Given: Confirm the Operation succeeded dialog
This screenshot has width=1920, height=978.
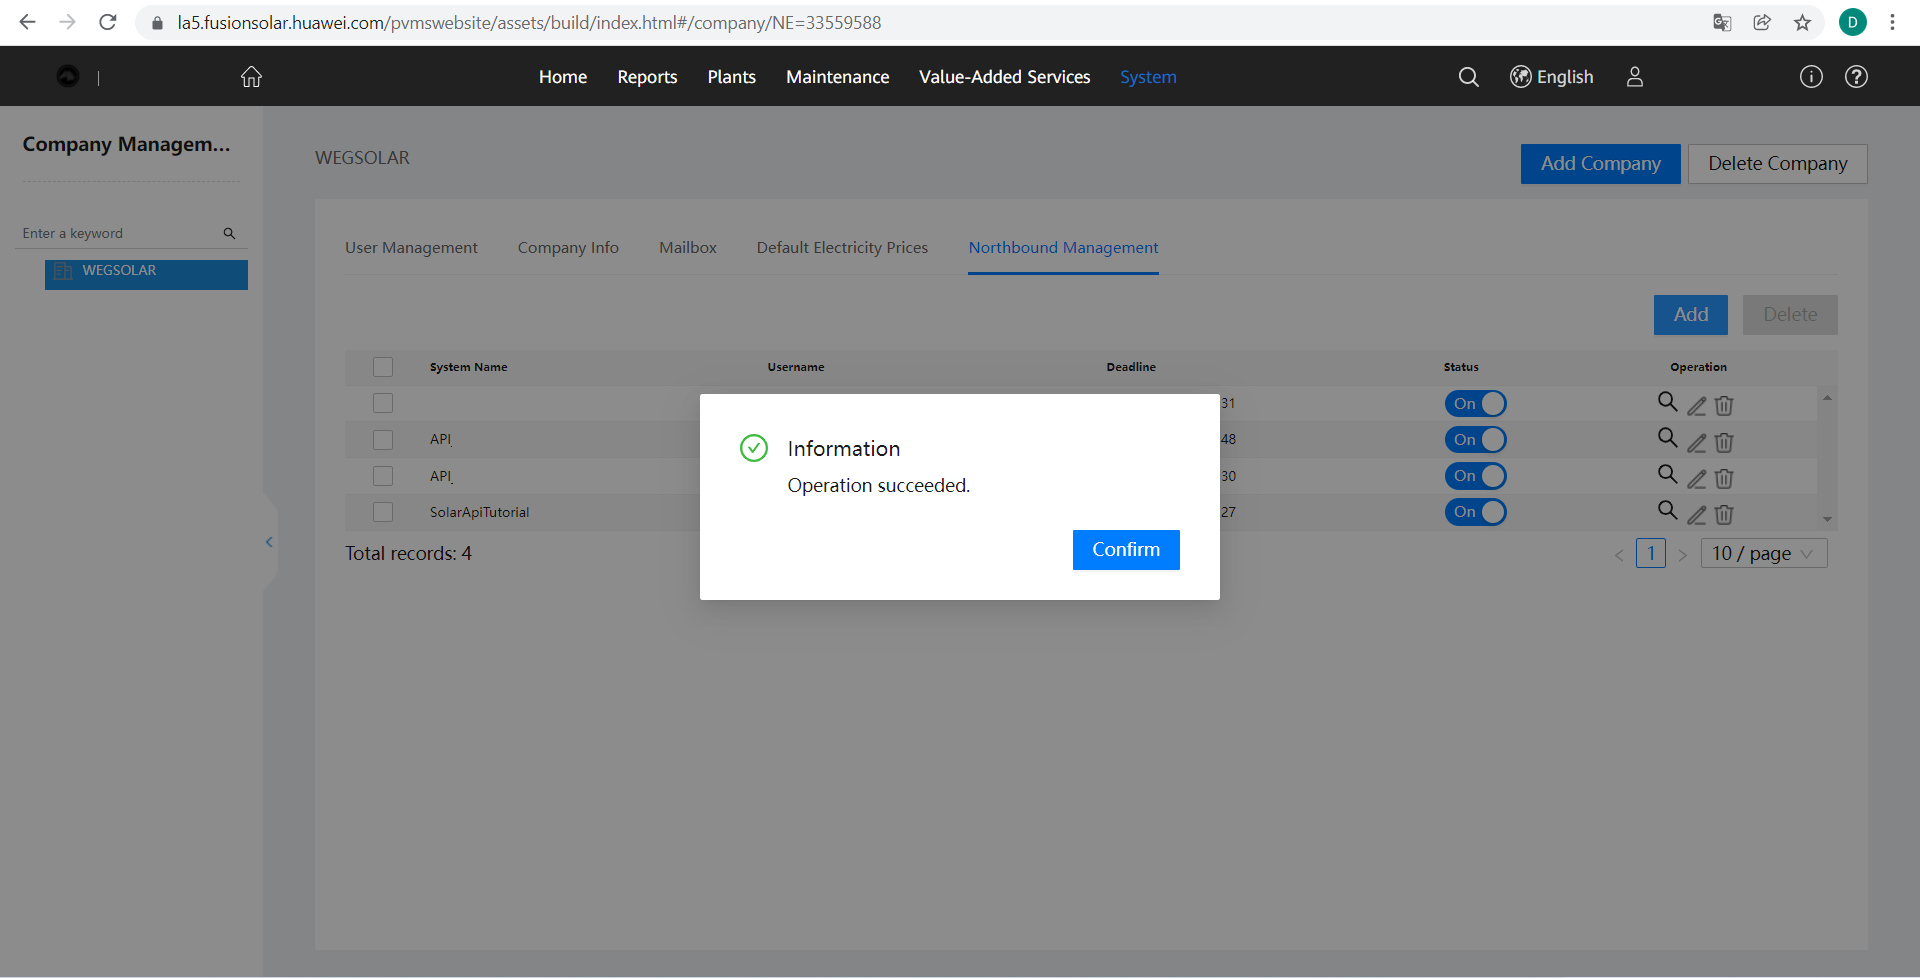Looking at the screenshot, I should pos(1125,550).
